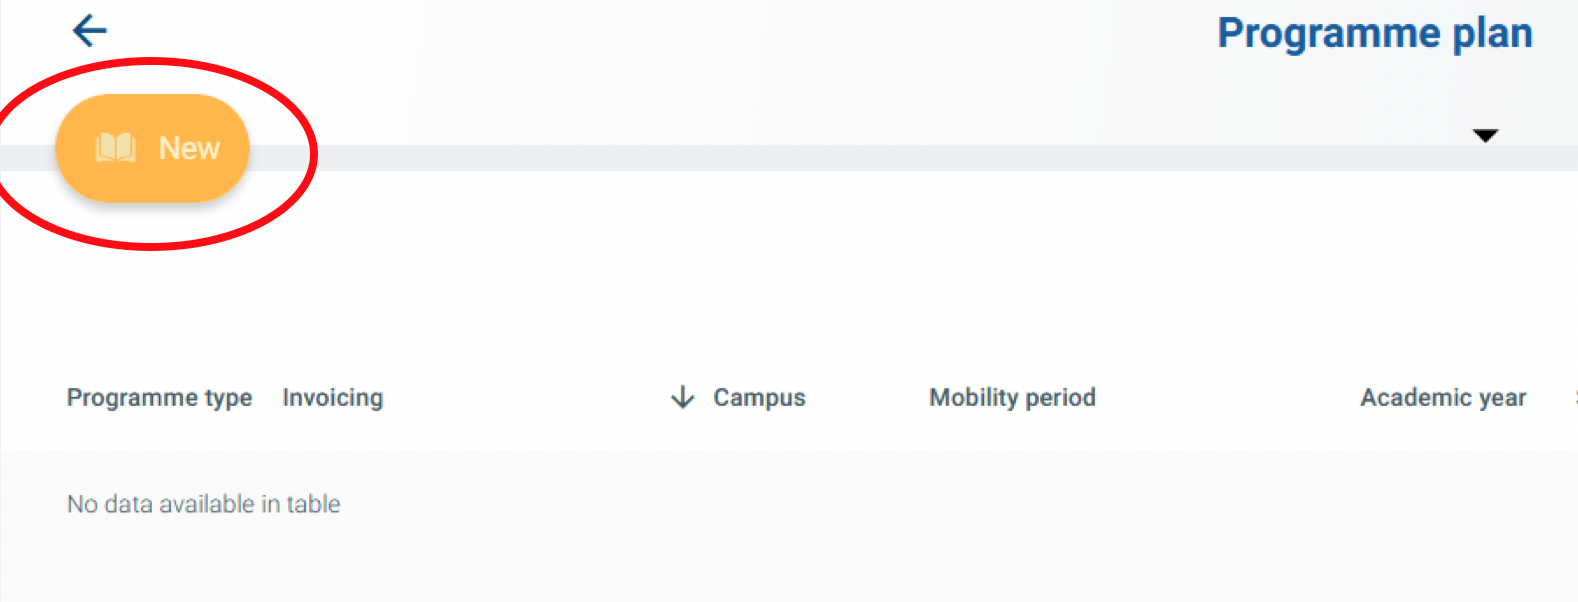The image size is (1578, 602).
Task: Go back using the left arrow icon
Action: 90,30
